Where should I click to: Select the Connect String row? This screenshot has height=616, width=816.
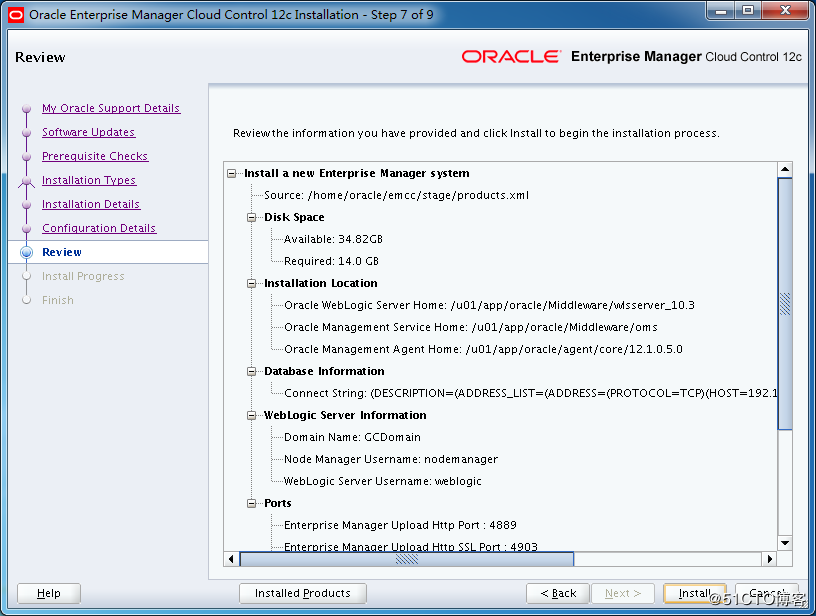click(530, 393)
